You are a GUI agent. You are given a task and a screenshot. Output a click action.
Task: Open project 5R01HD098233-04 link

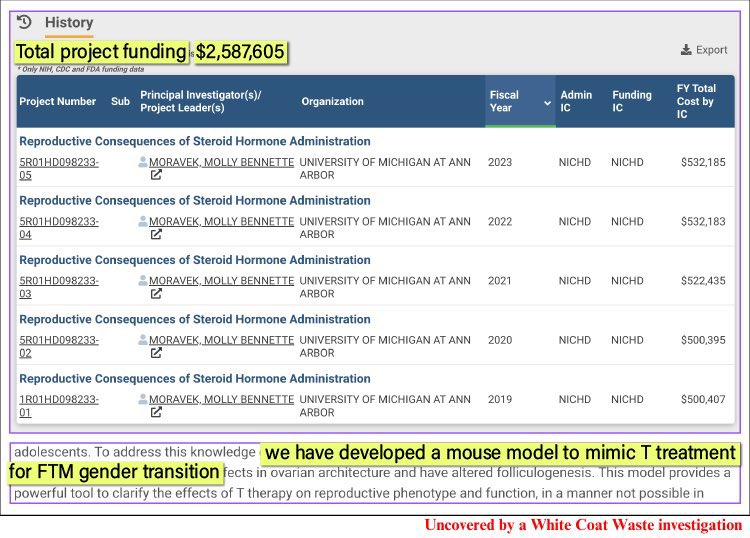point(59,228)
